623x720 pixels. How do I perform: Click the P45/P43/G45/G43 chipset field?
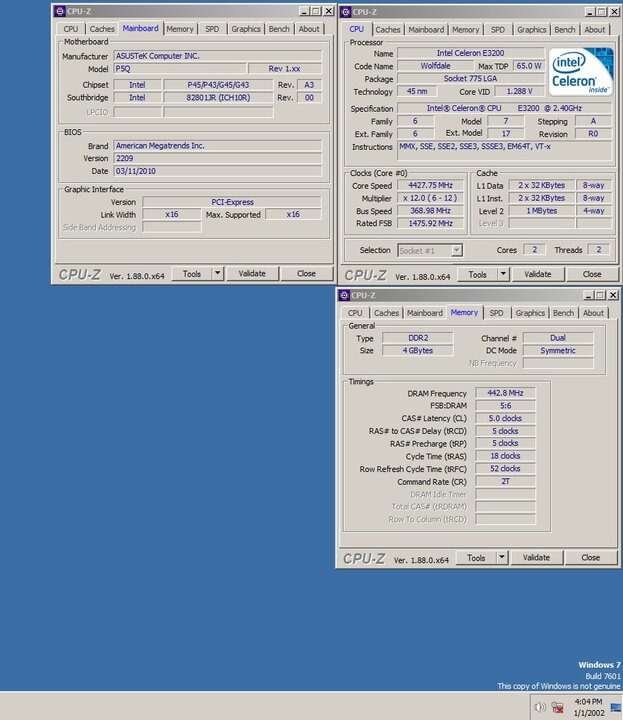click(218, 84)
